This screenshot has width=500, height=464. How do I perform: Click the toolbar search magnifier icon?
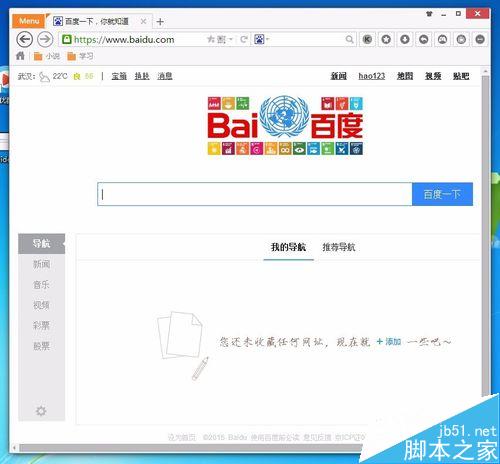[x=349, y=39]
